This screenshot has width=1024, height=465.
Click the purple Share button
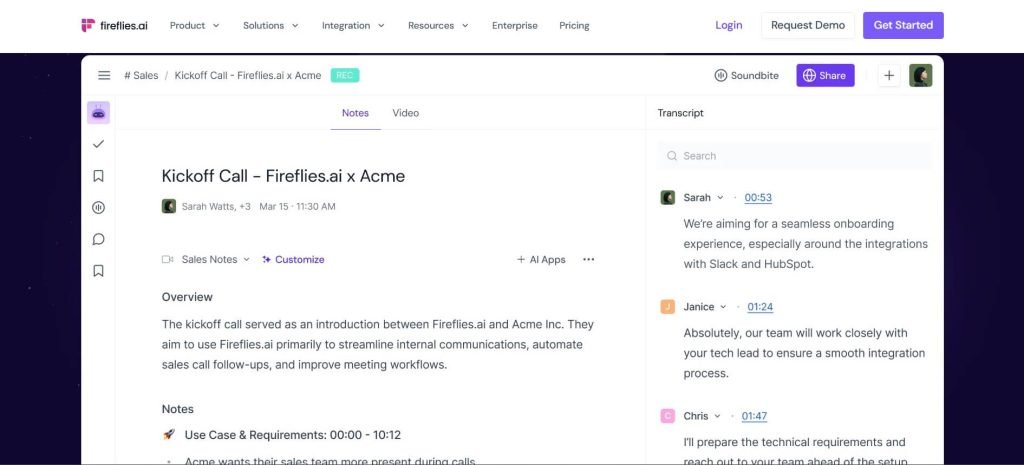pyautogui.click(x=825, y=75)
